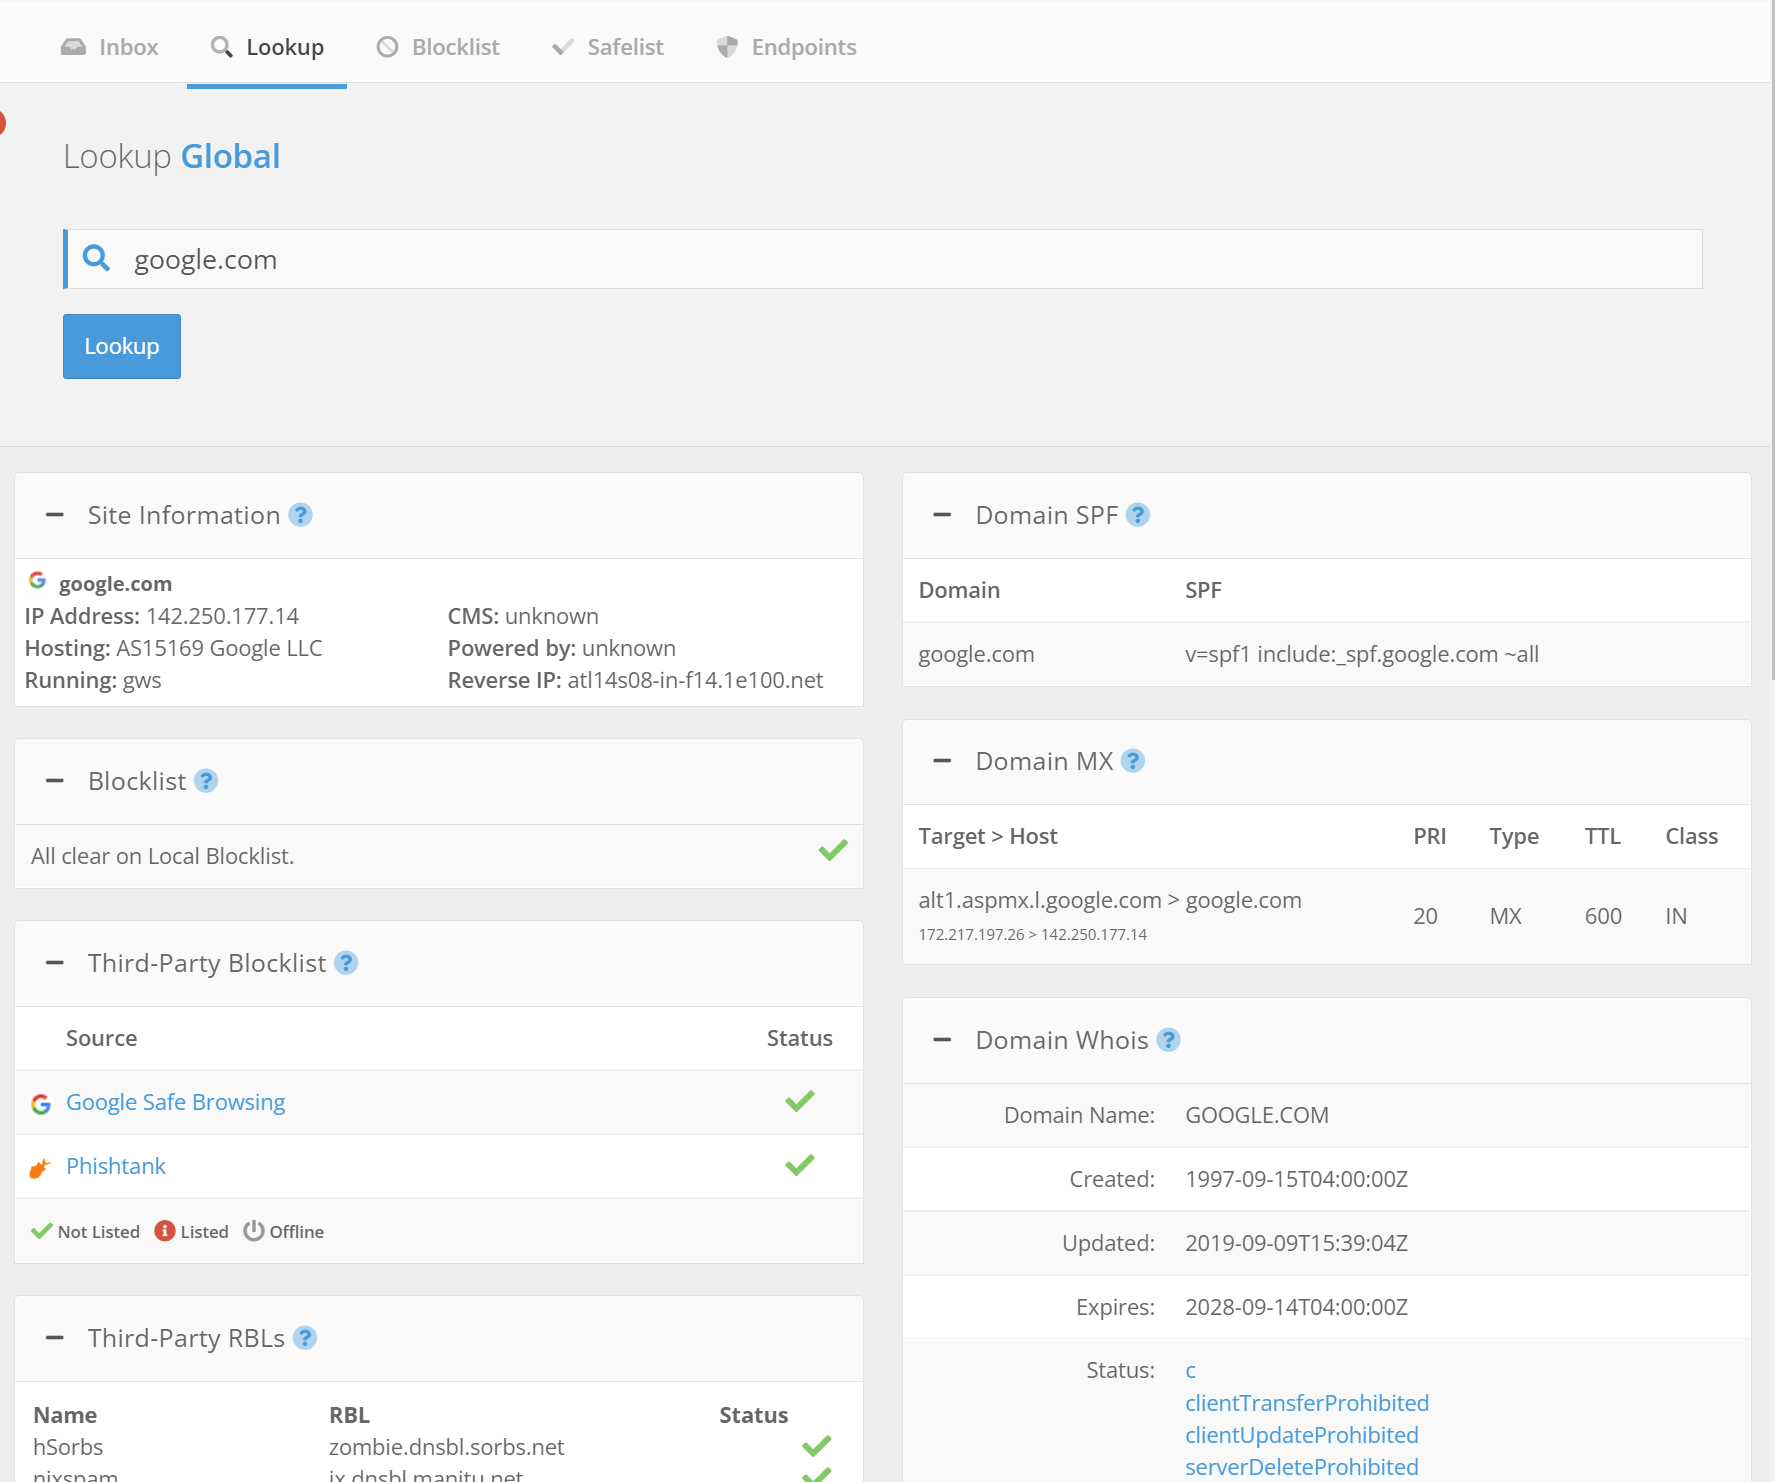The width and height of the screenshot is (1775, 1482).
Task: Click the blue Lookup button
Action: (122, 346)
